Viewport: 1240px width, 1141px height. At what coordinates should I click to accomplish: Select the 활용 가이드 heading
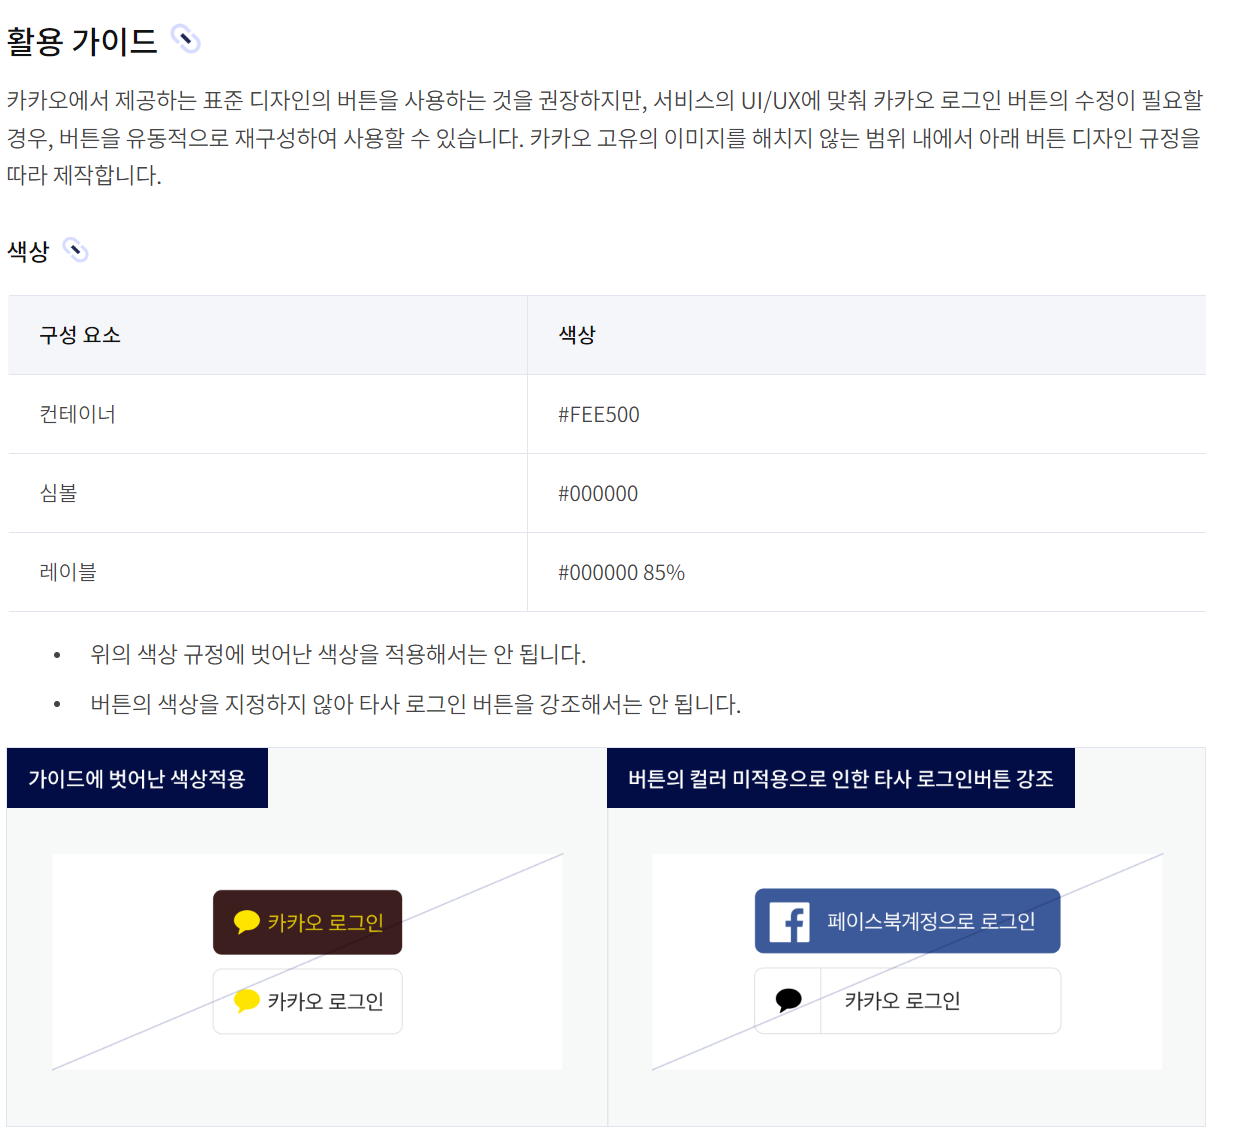[x=82, y=41]
